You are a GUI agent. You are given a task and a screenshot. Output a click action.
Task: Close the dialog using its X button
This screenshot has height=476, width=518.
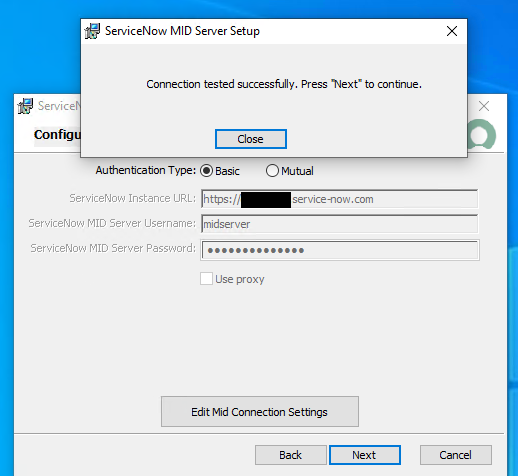pos(452,31)
